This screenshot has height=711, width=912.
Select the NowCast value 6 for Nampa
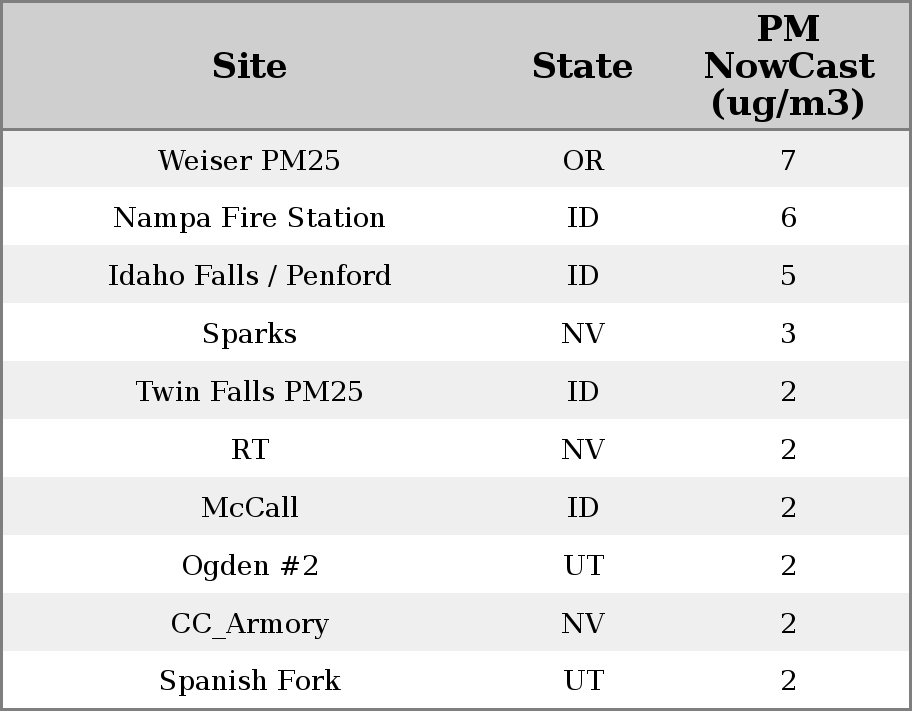click(x=788, y=218)
